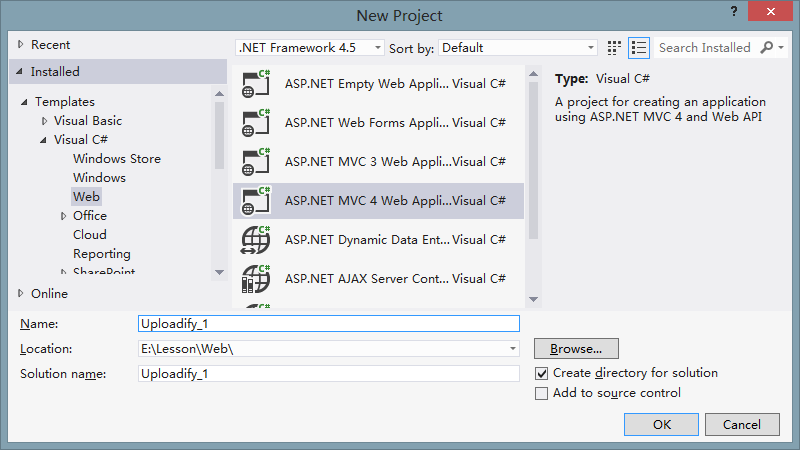Expand the Visual Basic tree node
This screenshot has height=450, width=800.
pos(44,121)
